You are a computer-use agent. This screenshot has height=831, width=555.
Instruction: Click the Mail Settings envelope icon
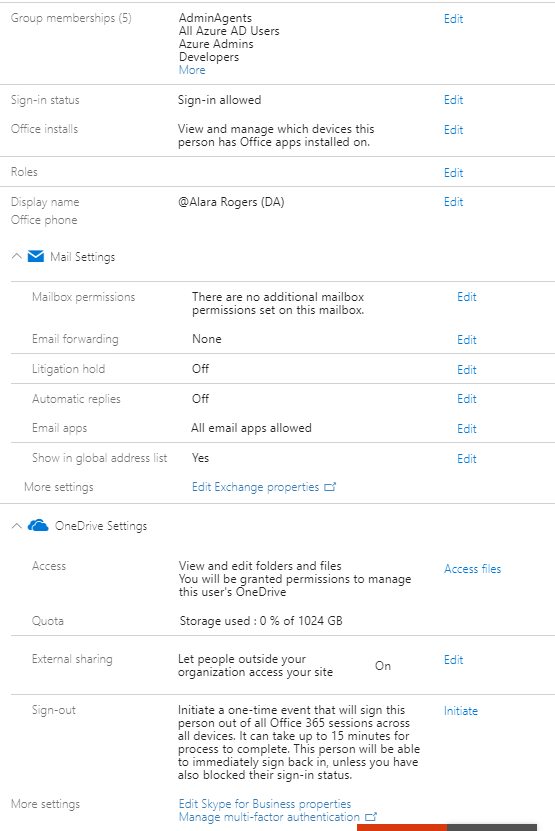click(x=36, y=257)
